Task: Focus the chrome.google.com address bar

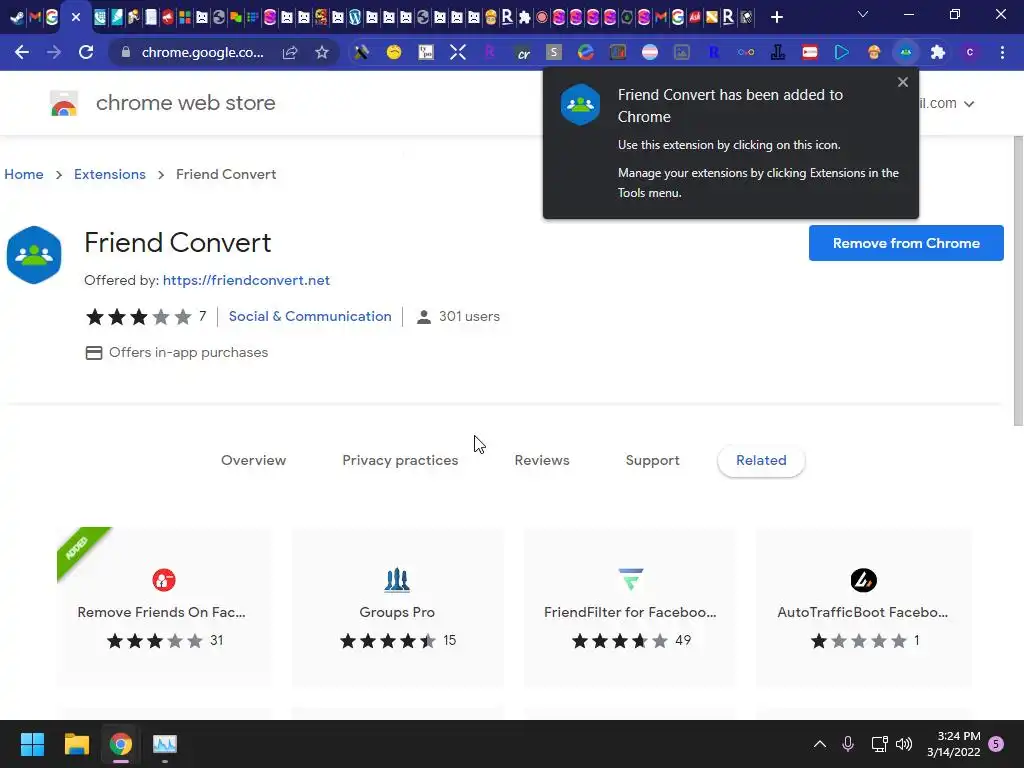Action: (x=202, y=52)
